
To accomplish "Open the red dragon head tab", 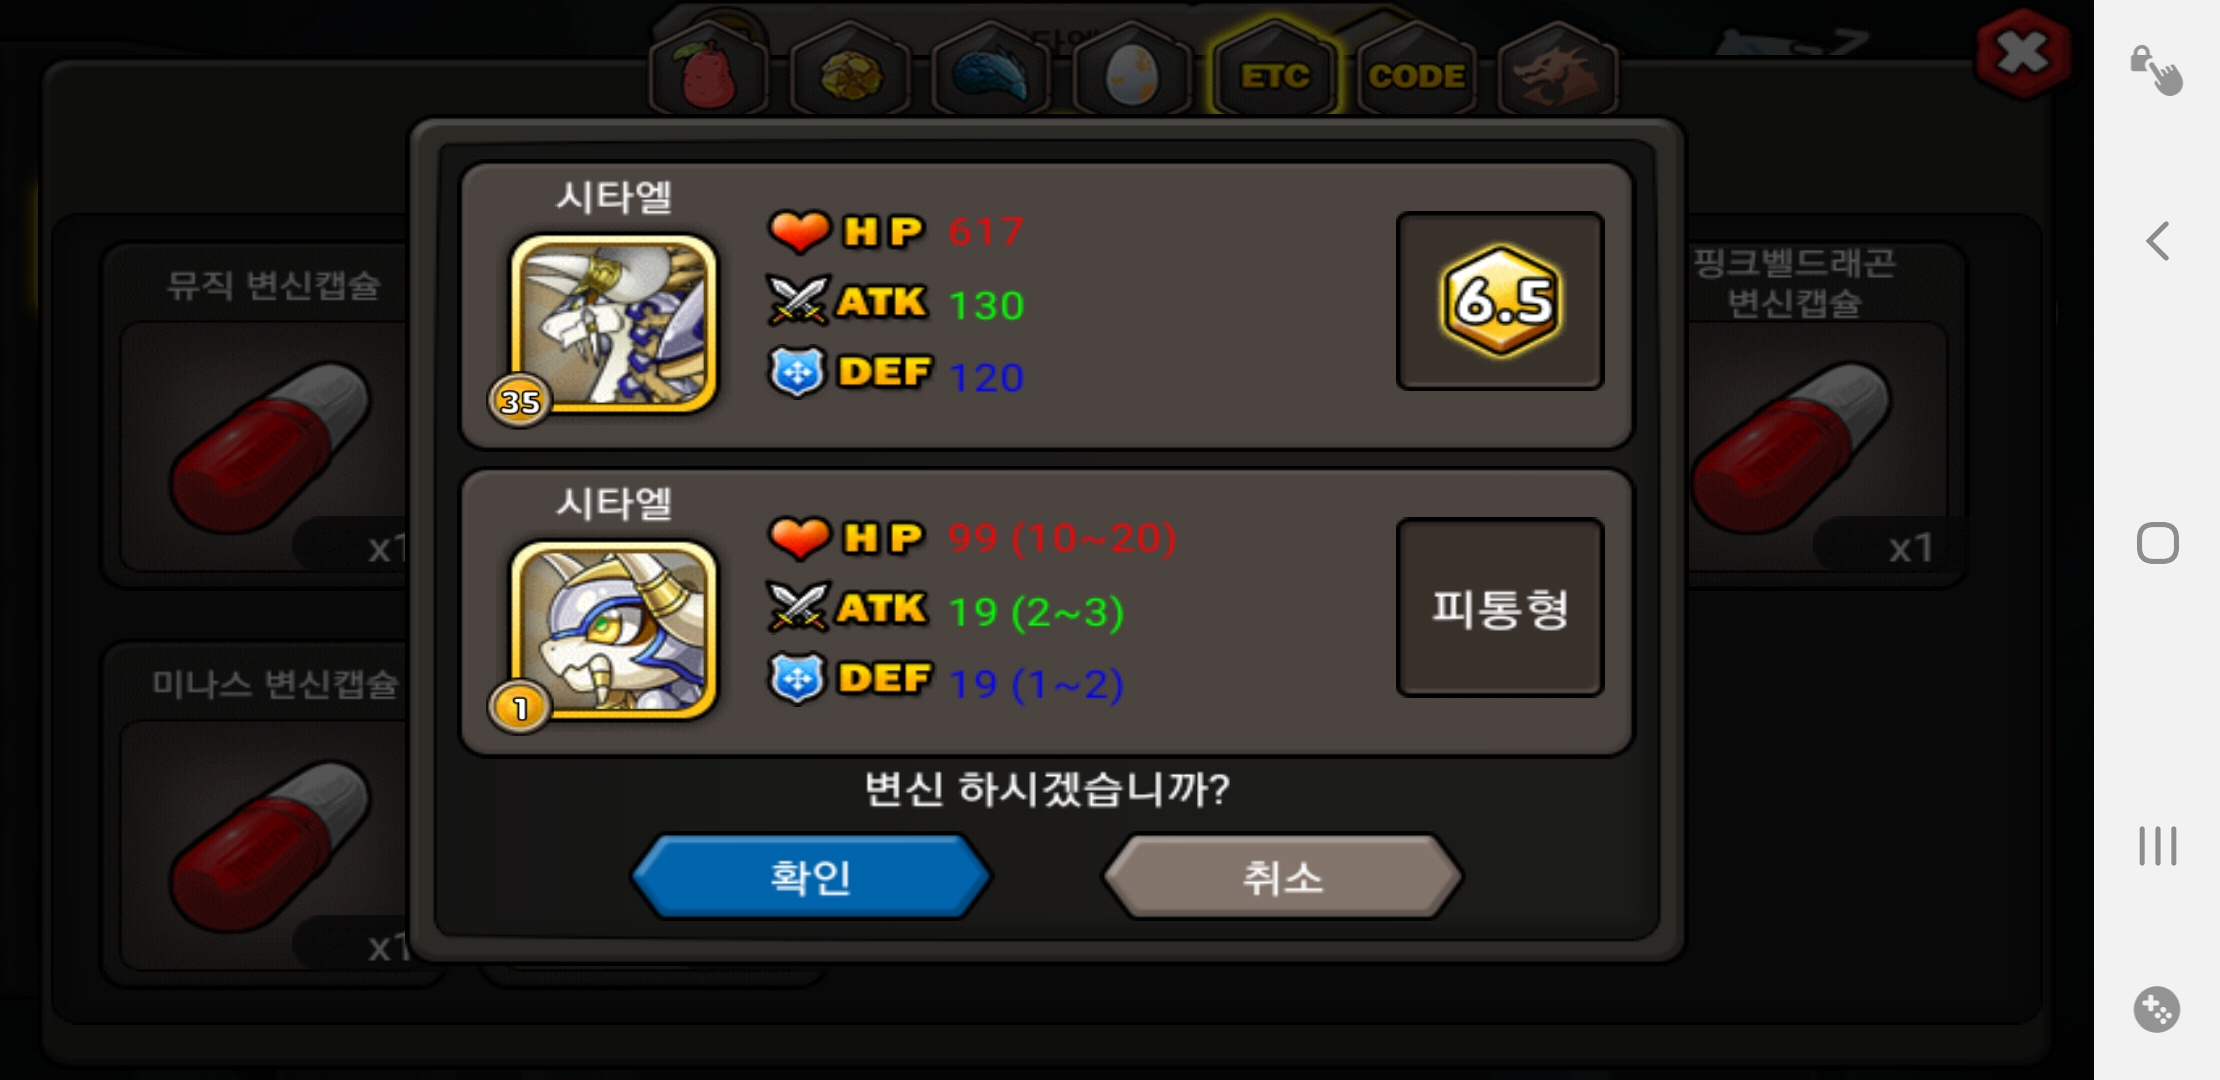I will [1557, 70].
